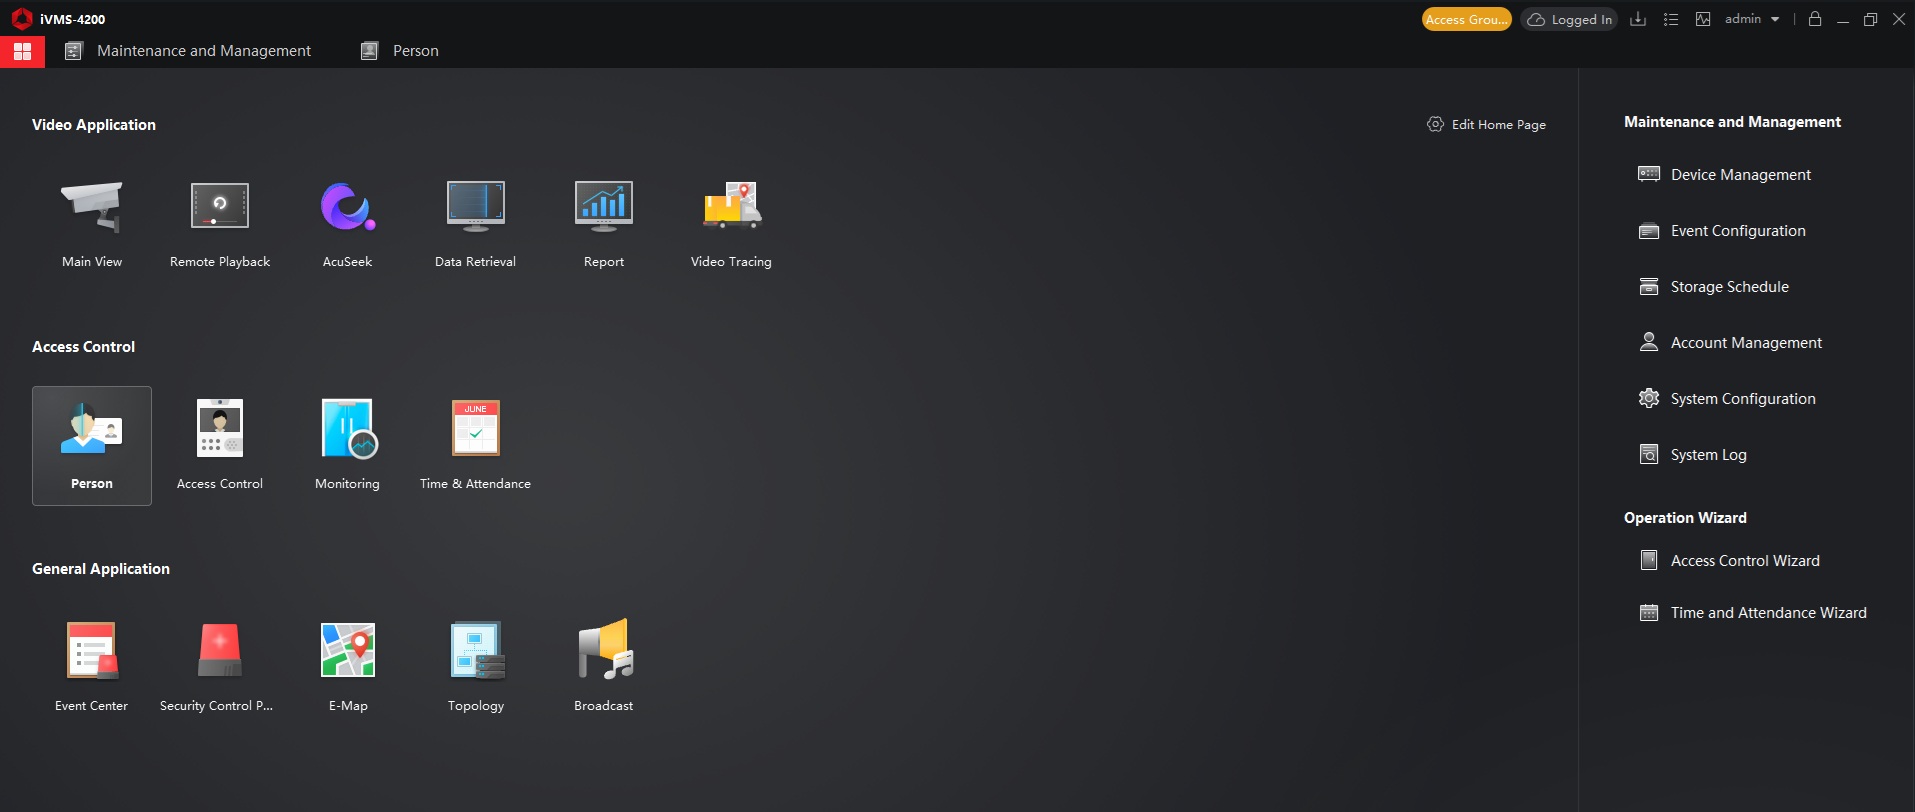Open the Event Center
Image resolution: width=1915 pixels, height=812 pixels.
tap(92, 668)
